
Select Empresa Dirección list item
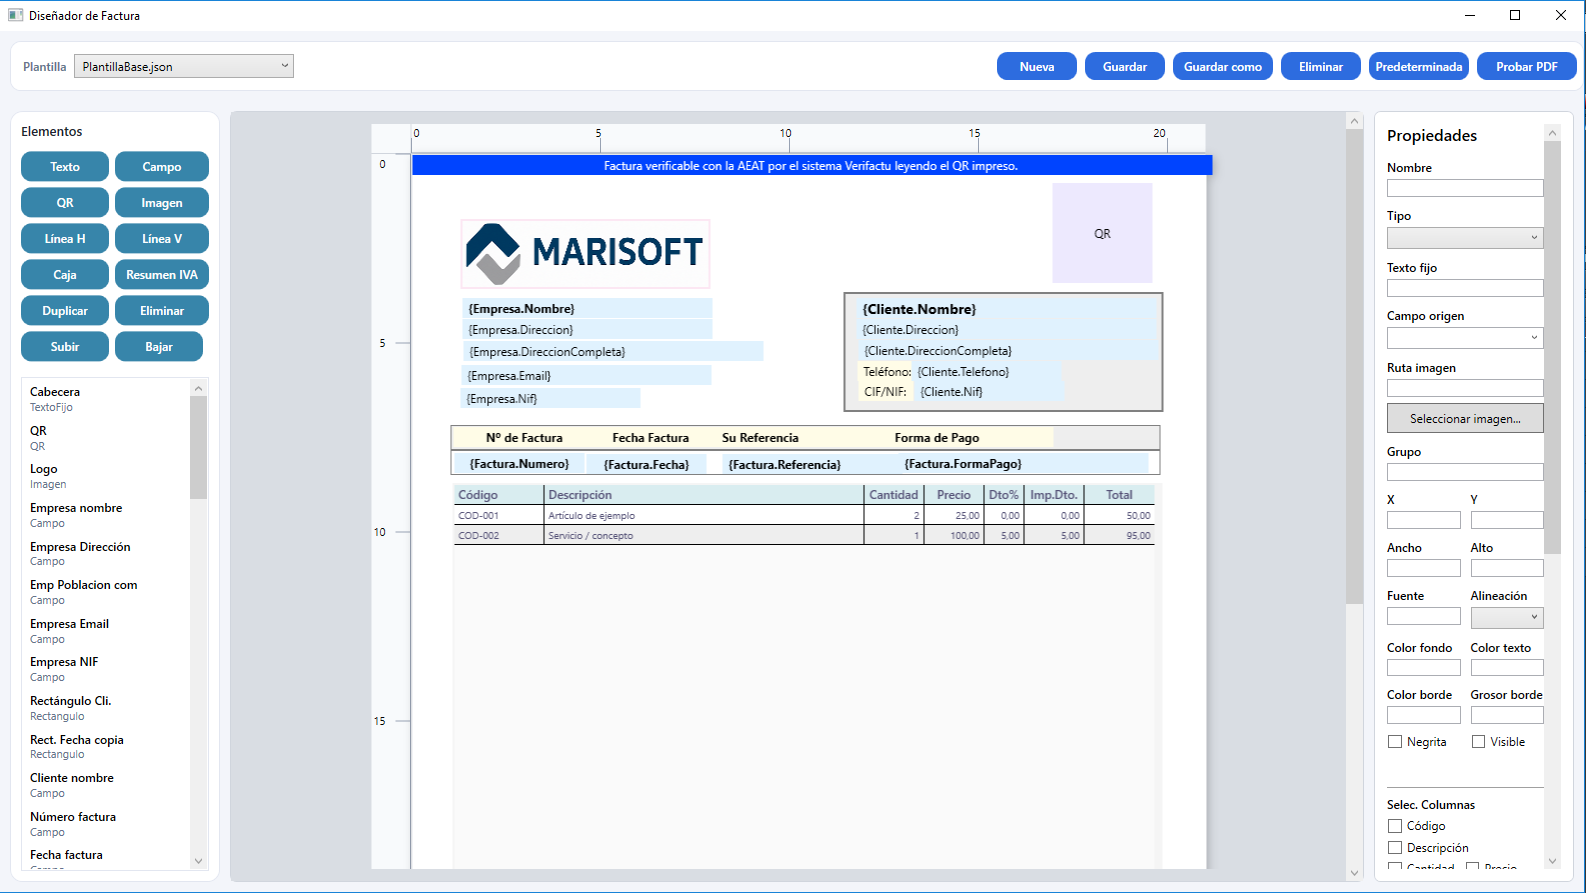(x=106, y=554)
